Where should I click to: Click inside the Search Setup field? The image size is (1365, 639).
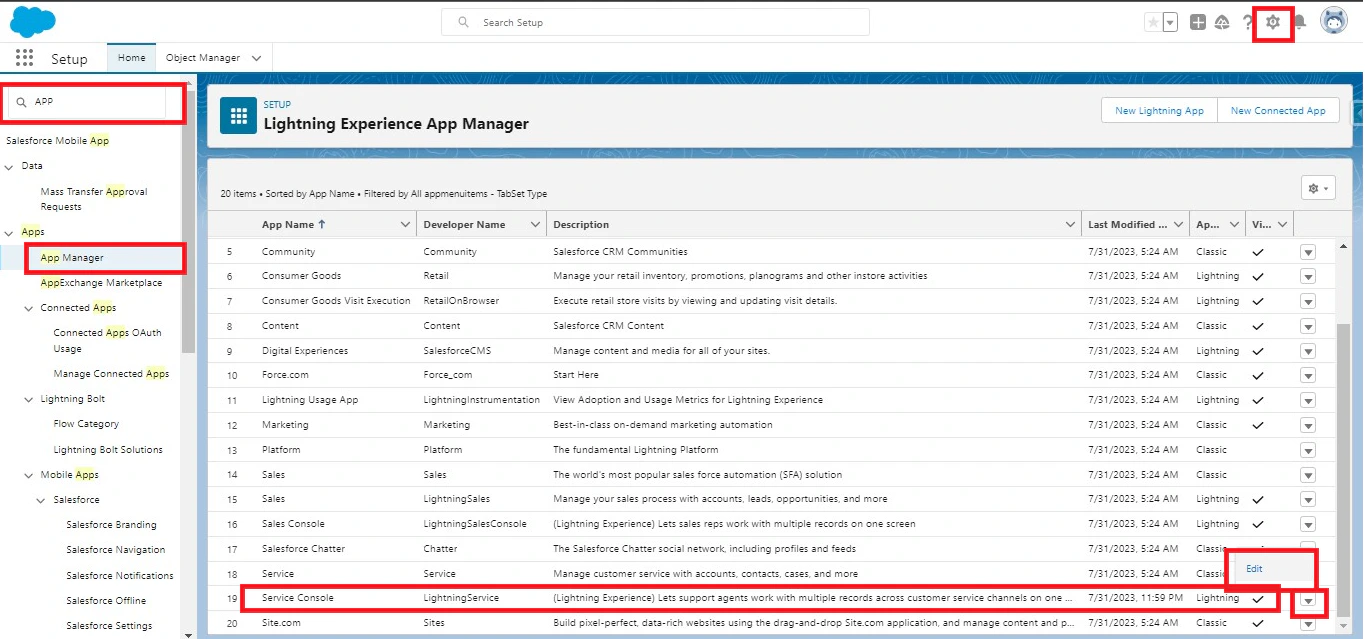click(655, 21)
